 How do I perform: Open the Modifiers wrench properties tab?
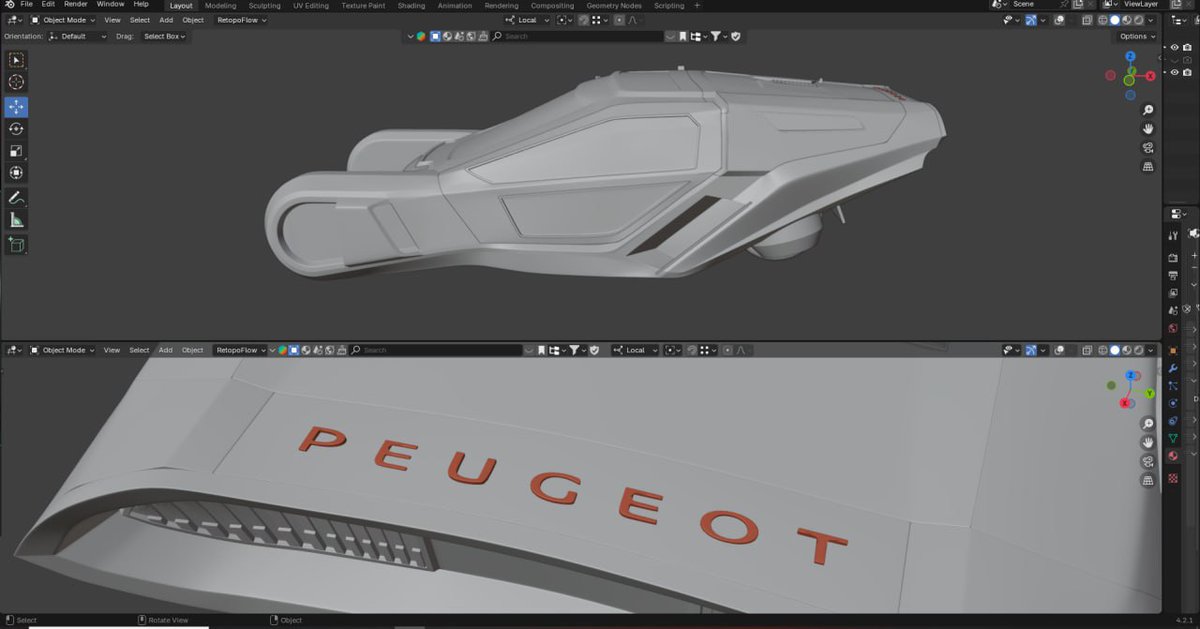(x=1173, y=369)
